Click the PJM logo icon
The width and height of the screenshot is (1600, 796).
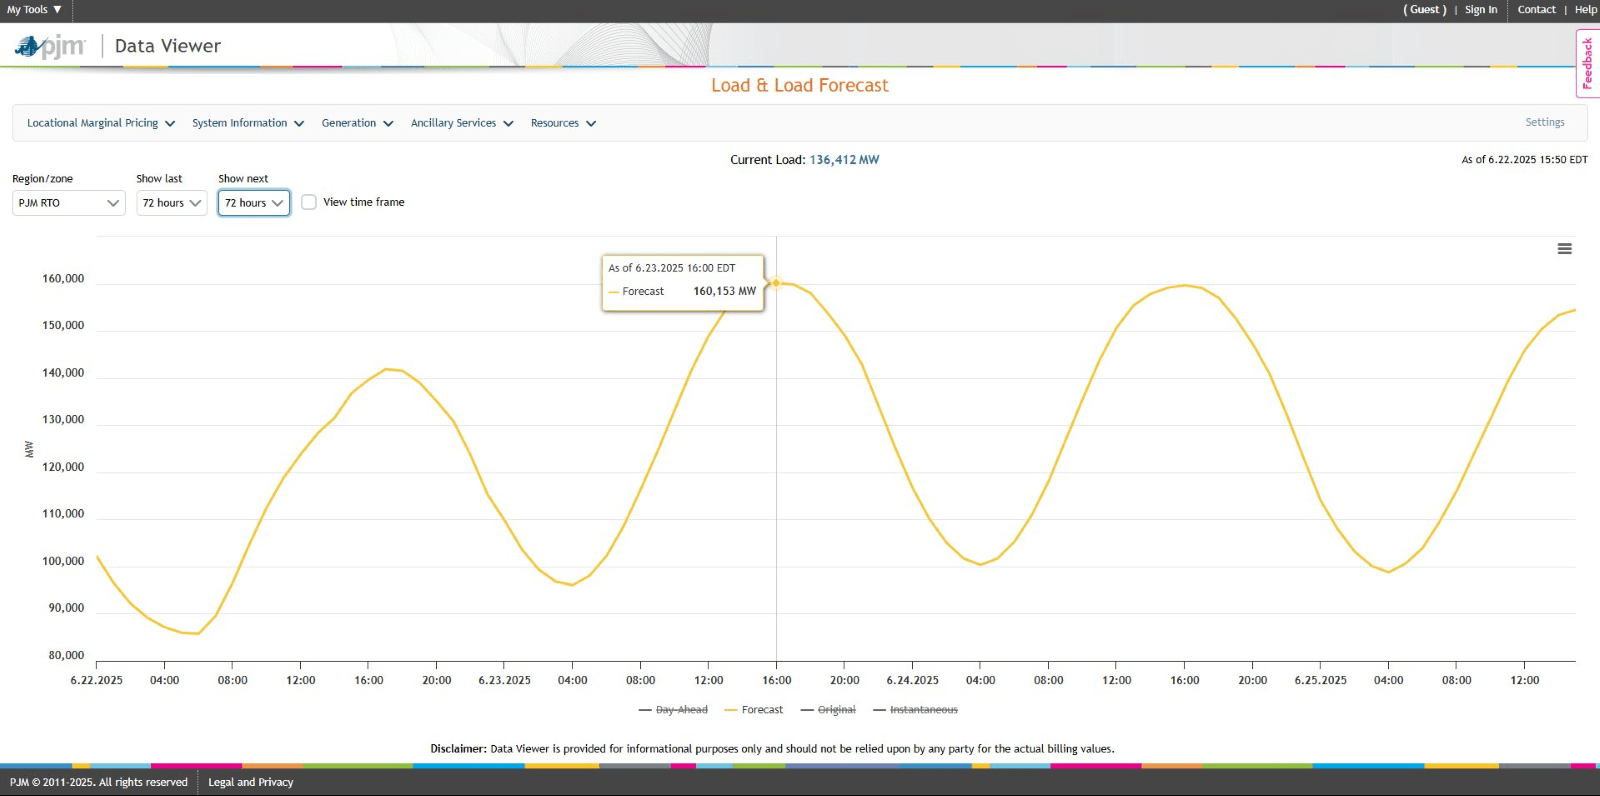click(x=50, y=46)
